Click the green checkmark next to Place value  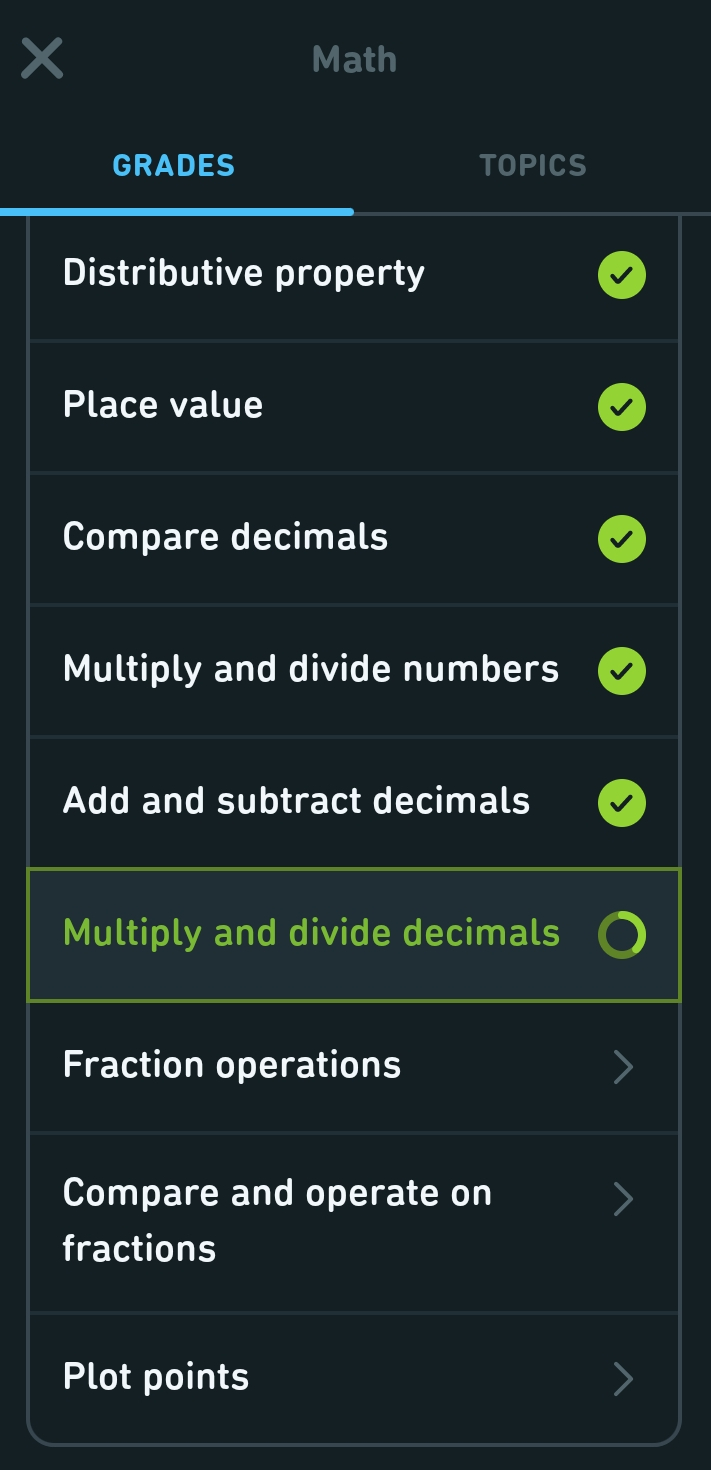(621, 407)
